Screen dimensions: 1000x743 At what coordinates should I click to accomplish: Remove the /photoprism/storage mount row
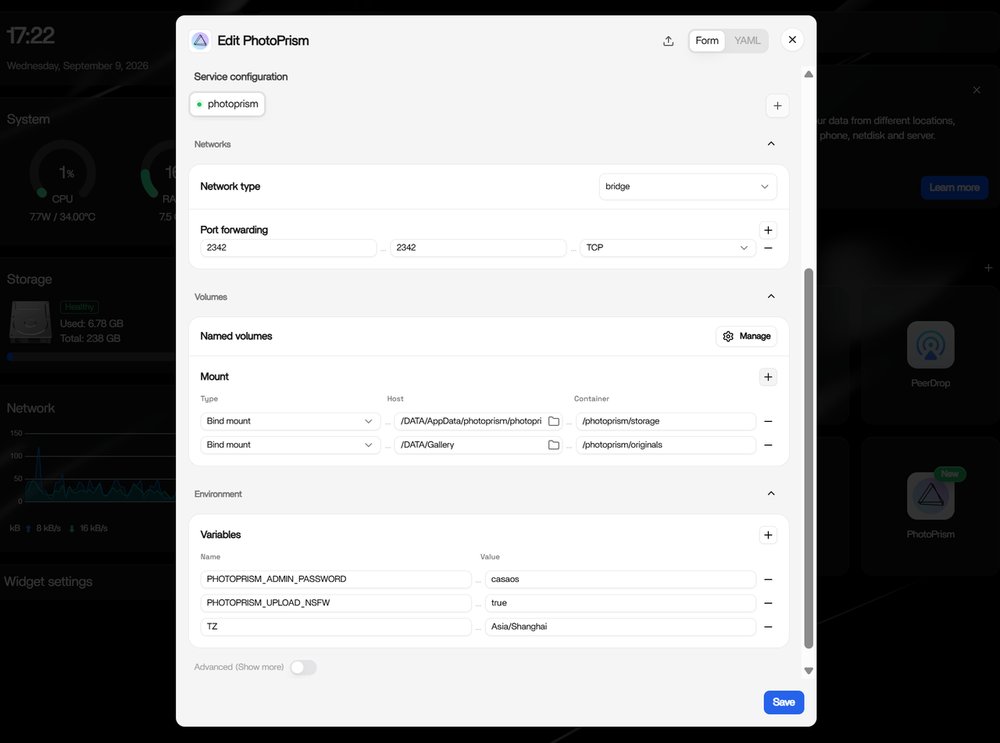click(768, 421)
